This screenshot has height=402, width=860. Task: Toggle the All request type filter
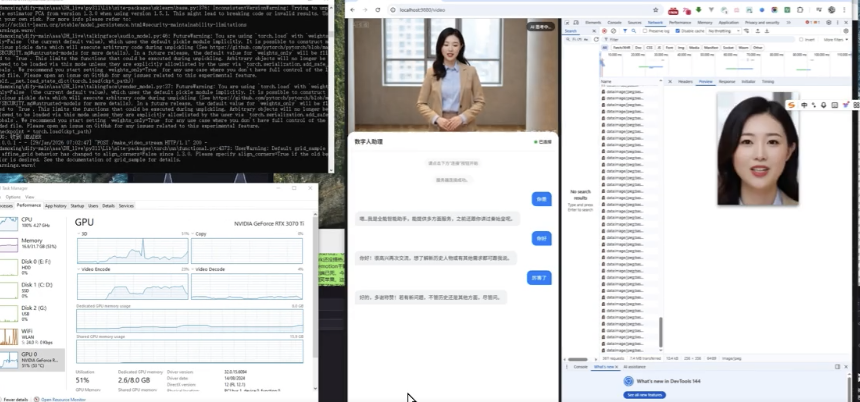click(604, 48)
